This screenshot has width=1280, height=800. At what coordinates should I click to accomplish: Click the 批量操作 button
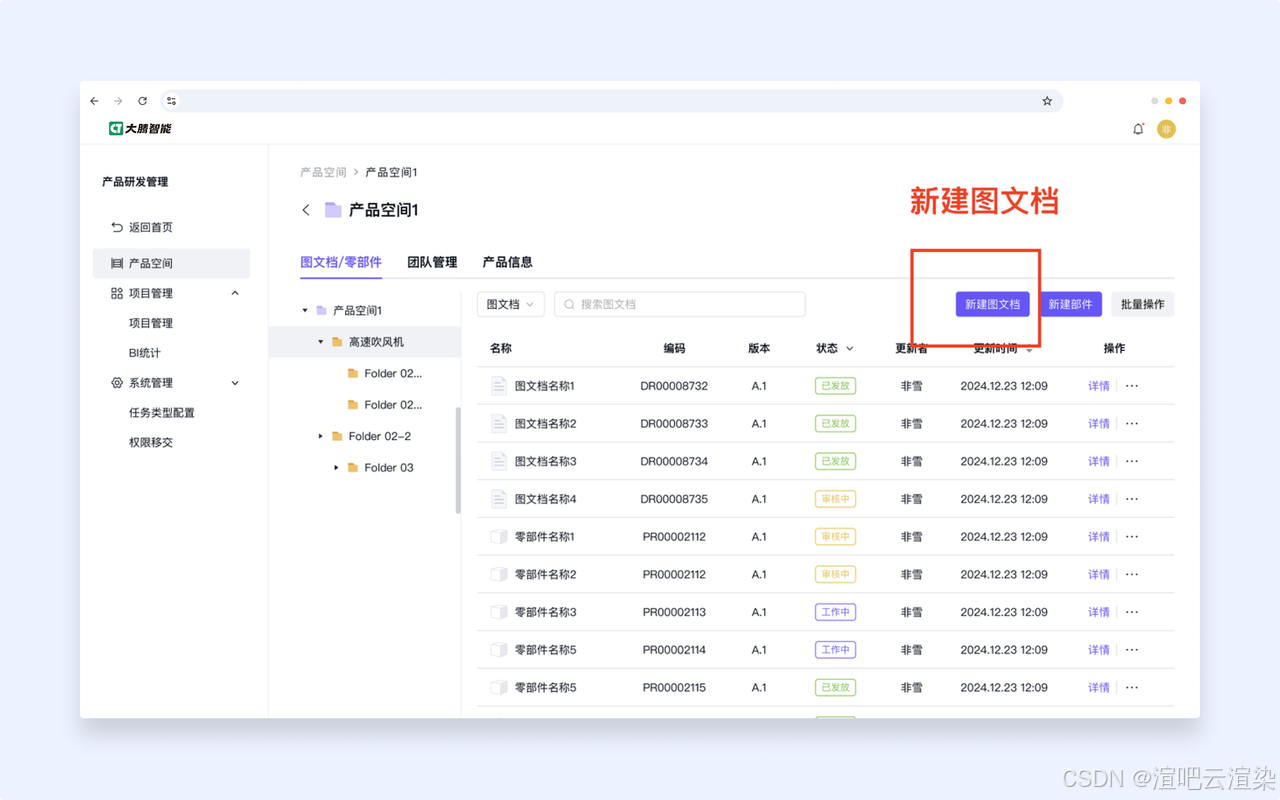[x=1142, y=304]
